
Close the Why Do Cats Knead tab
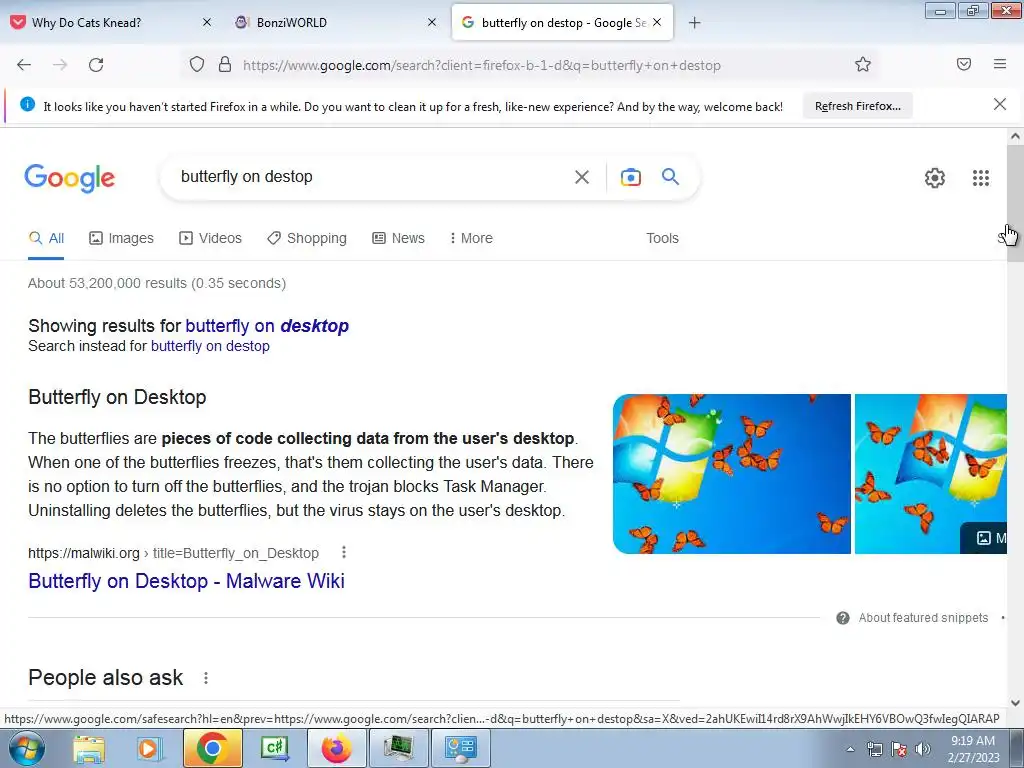point(207,22)
